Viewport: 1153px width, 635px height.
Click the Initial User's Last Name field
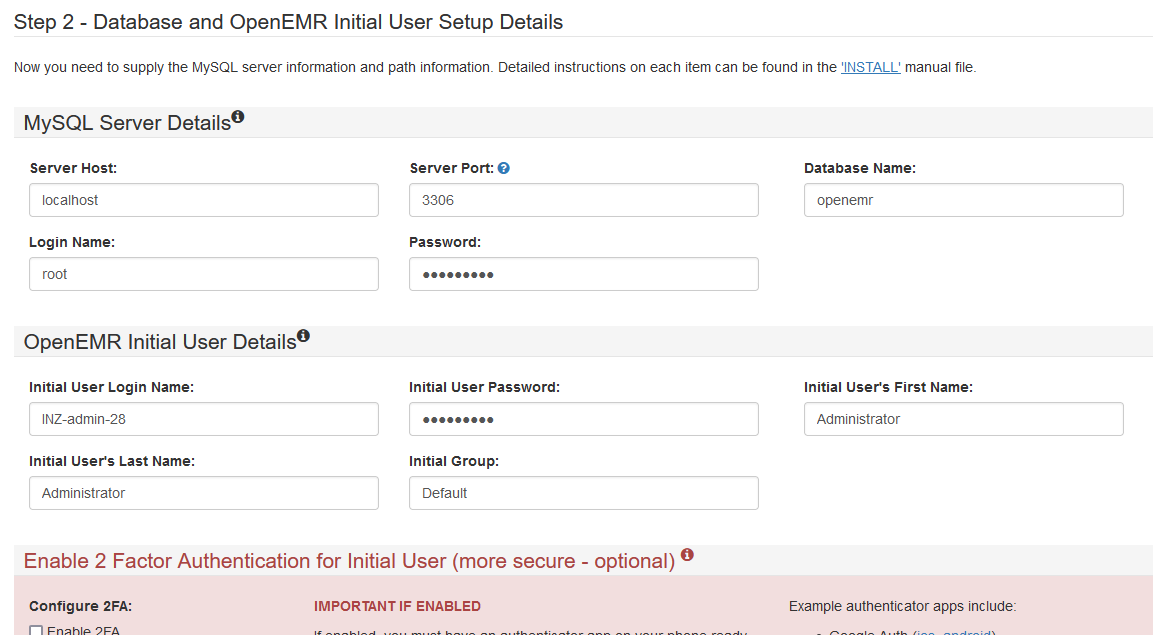tap(204, 493)
